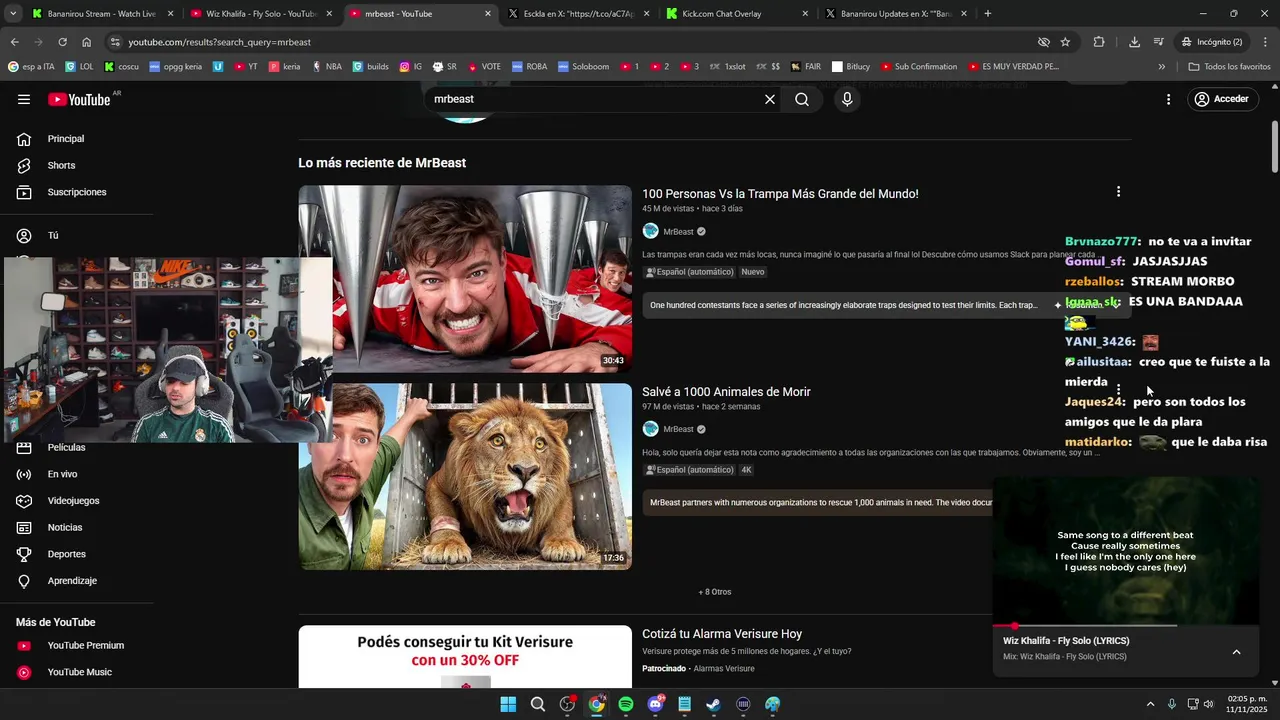Open the YouTube hamburger guide menu
Image resolution: width=1280 pixels, height=720 pixels.
(x=24, y=99)
